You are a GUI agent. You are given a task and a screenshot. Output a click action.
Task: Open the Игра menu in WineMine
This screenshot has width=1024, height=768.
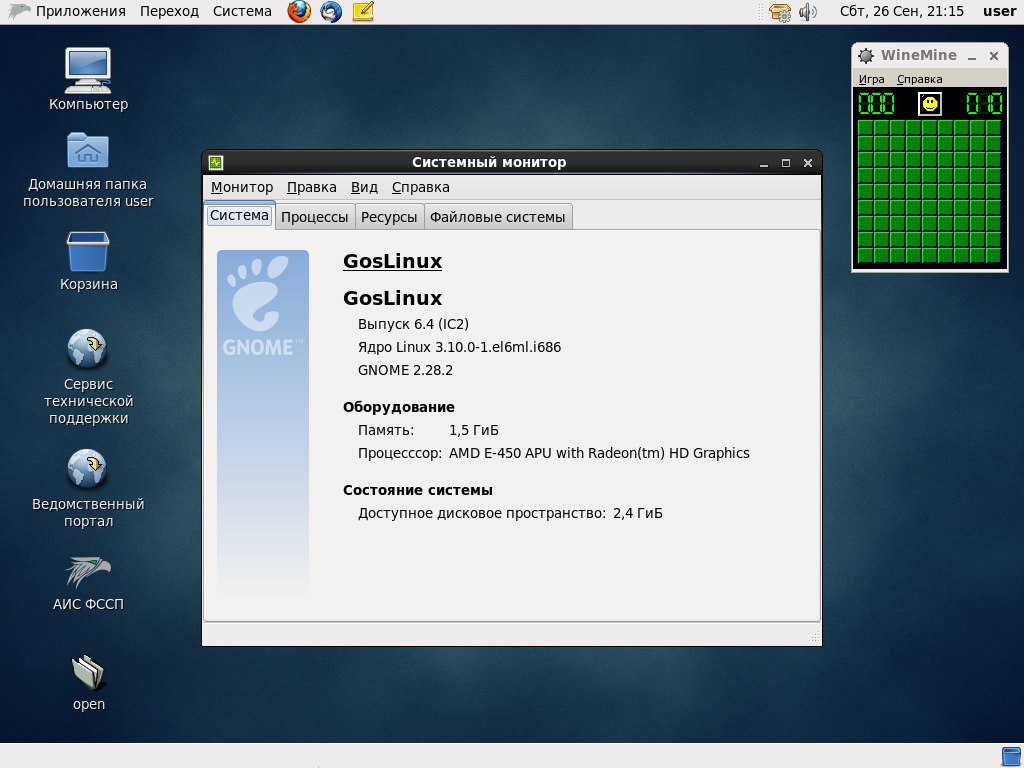pos(871,79)
